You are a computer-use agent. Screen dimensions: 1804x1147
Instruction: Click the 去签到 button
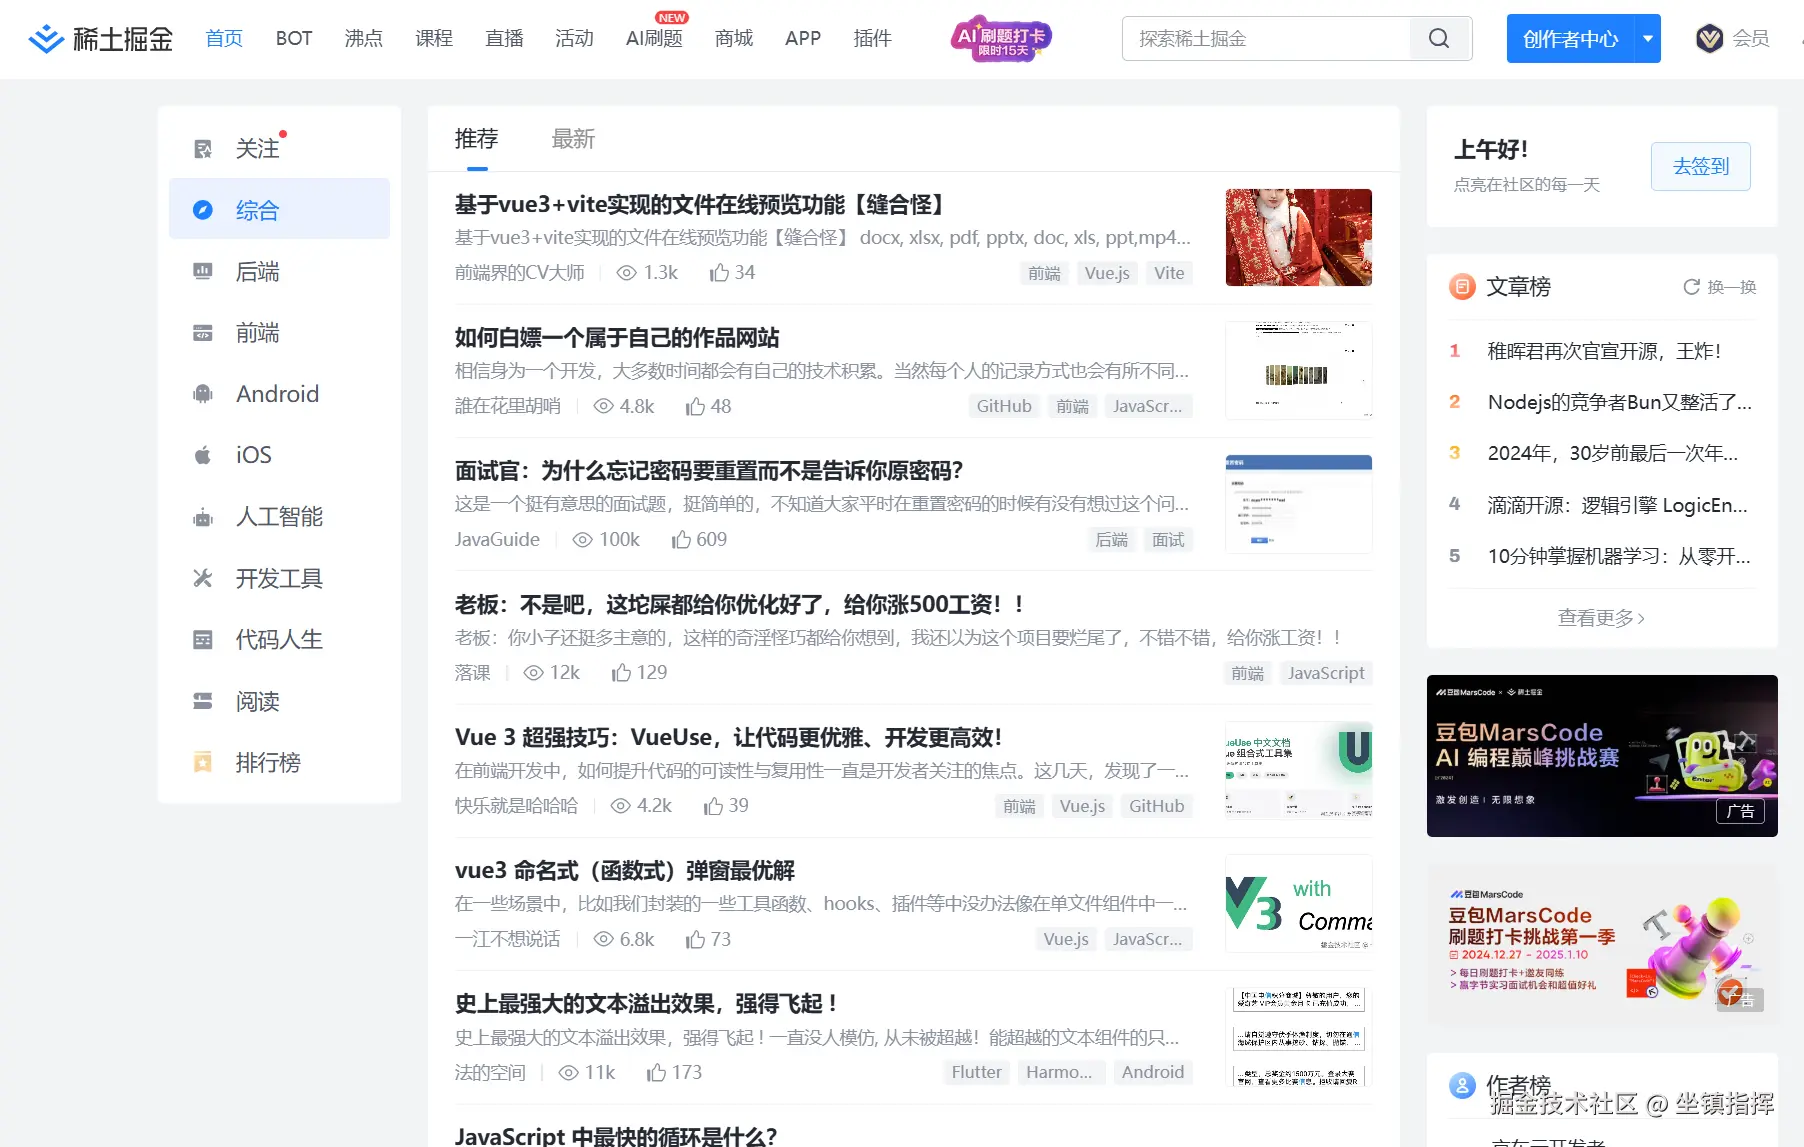pyautogui.click(x=1701, y=167)
